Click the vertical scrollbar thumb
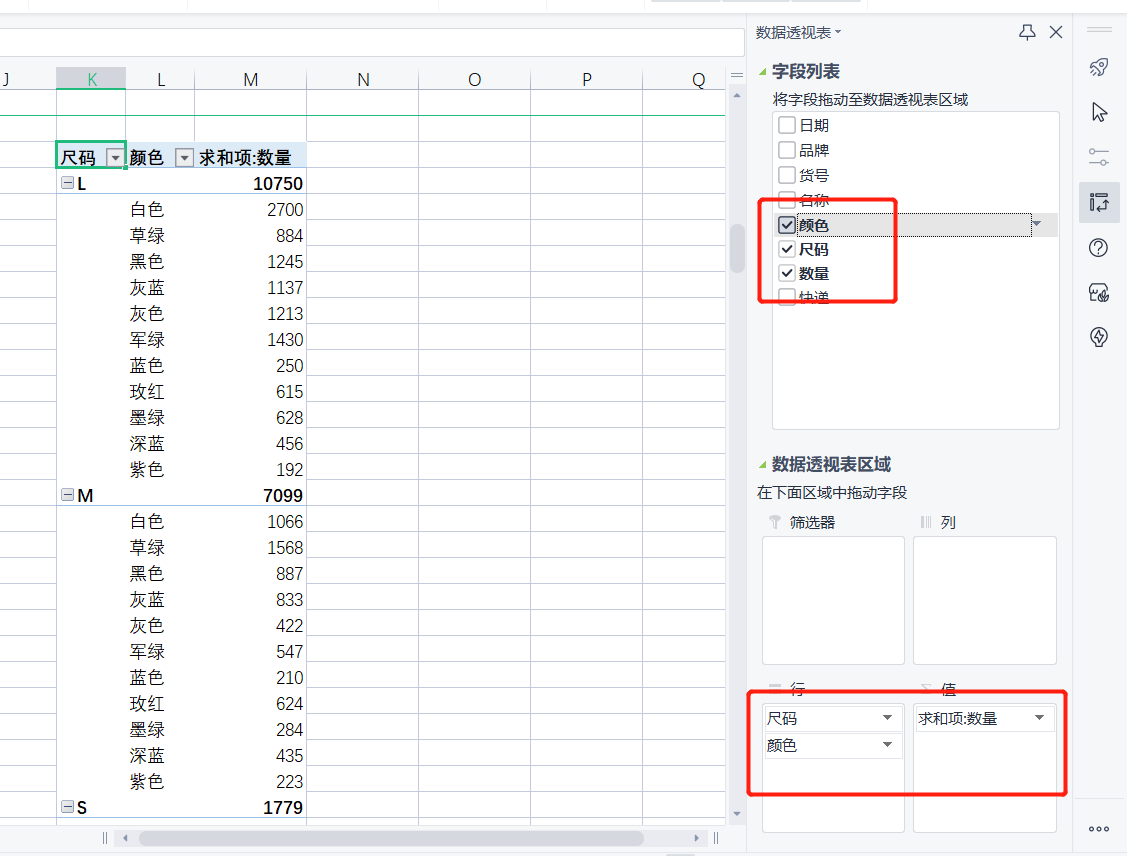 point(737,249)
